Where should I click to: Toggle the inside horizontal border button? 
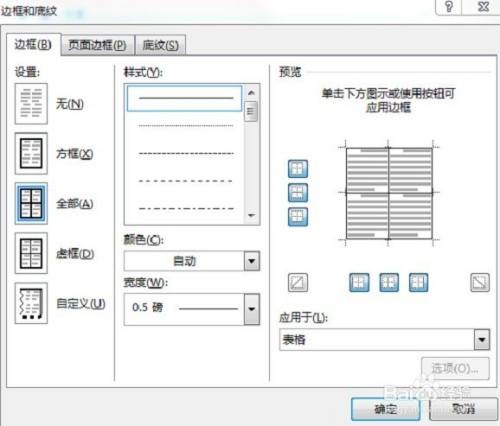pyautogui.click(x=298, y=193)
